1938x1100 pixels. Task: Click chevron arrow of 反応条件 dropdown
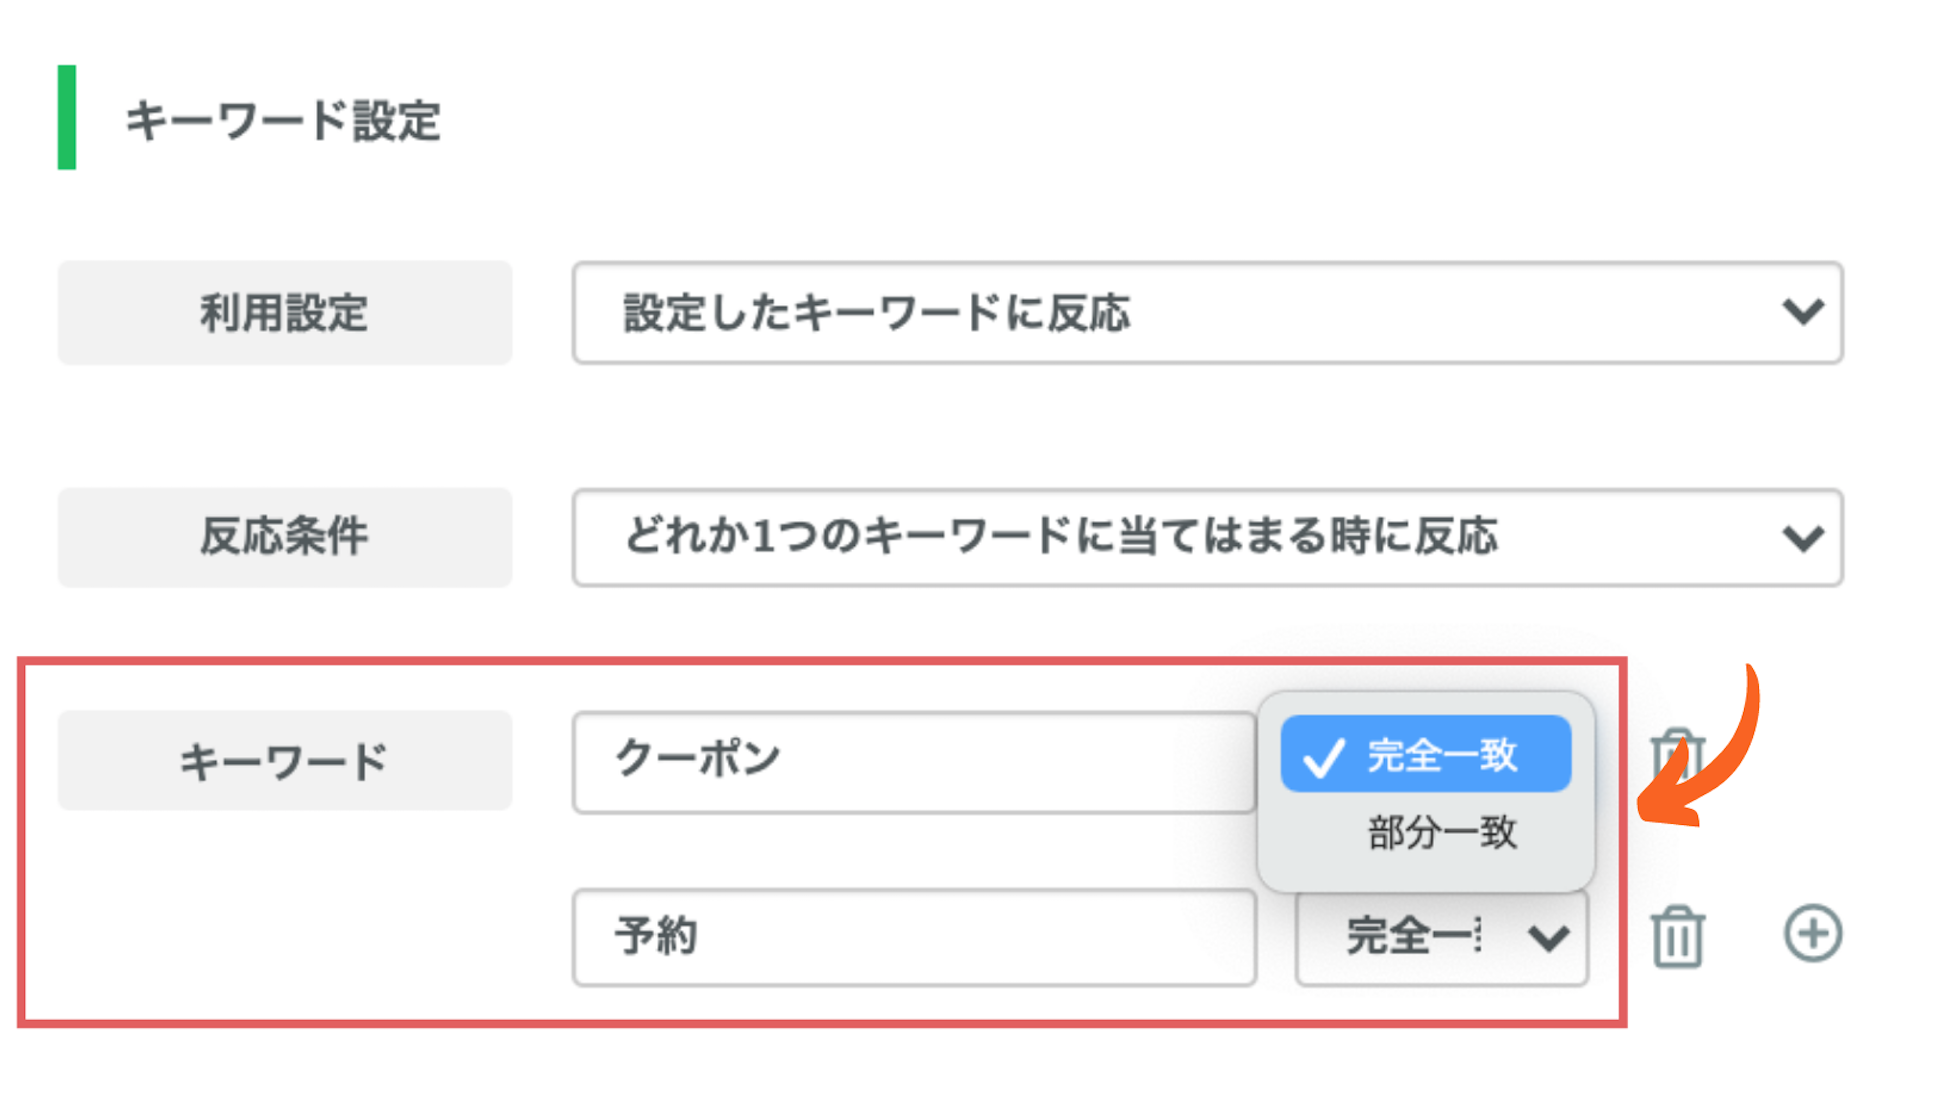(1802, 539)
